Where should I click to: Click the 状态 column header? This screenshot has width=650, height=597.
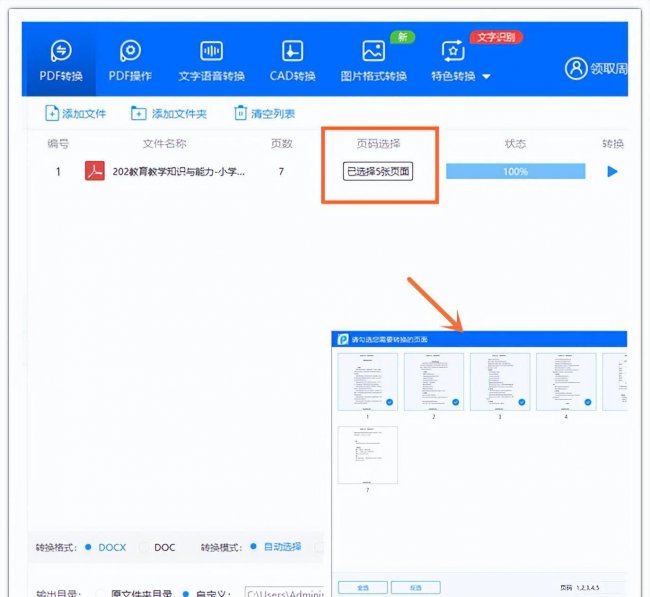[515, 143]
